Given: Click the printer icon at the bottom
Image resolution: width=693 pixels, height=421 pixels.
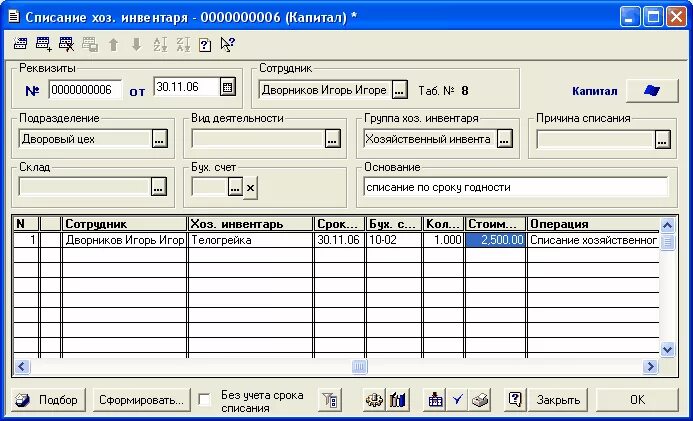Looking at the screenshot, I should pos(480,400).
